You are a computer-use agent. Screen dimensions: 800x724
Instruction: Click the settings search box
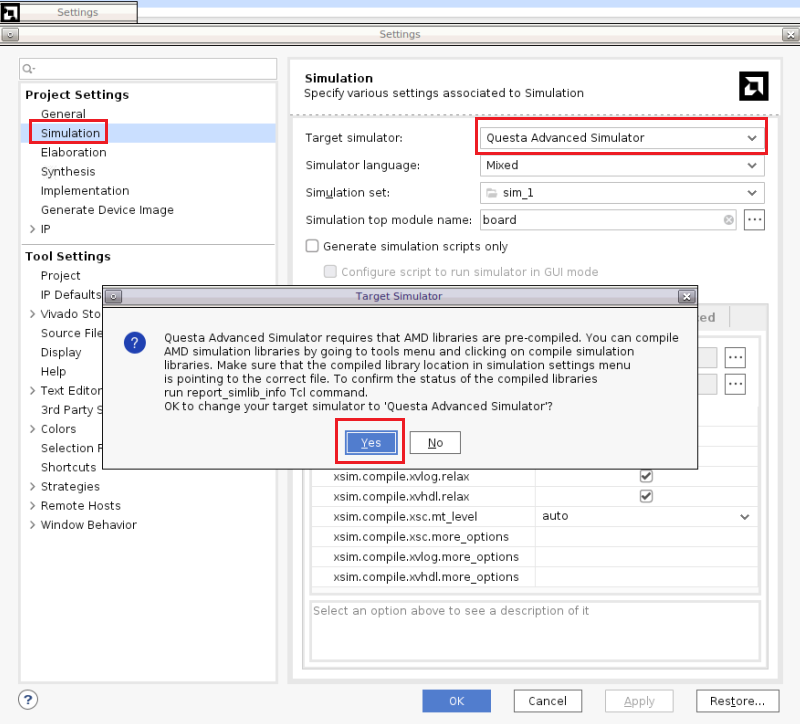[148, 68]
